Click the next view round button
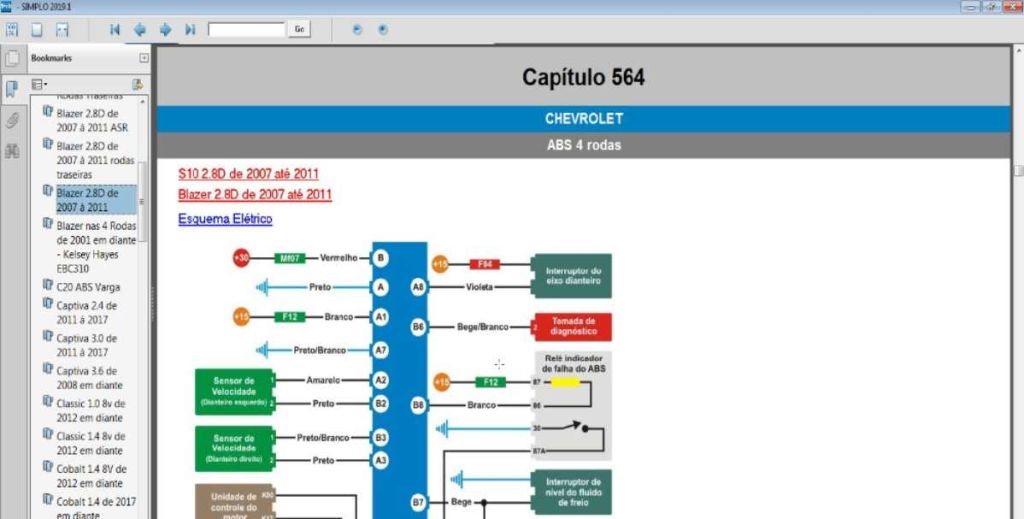 coord(383,29)
